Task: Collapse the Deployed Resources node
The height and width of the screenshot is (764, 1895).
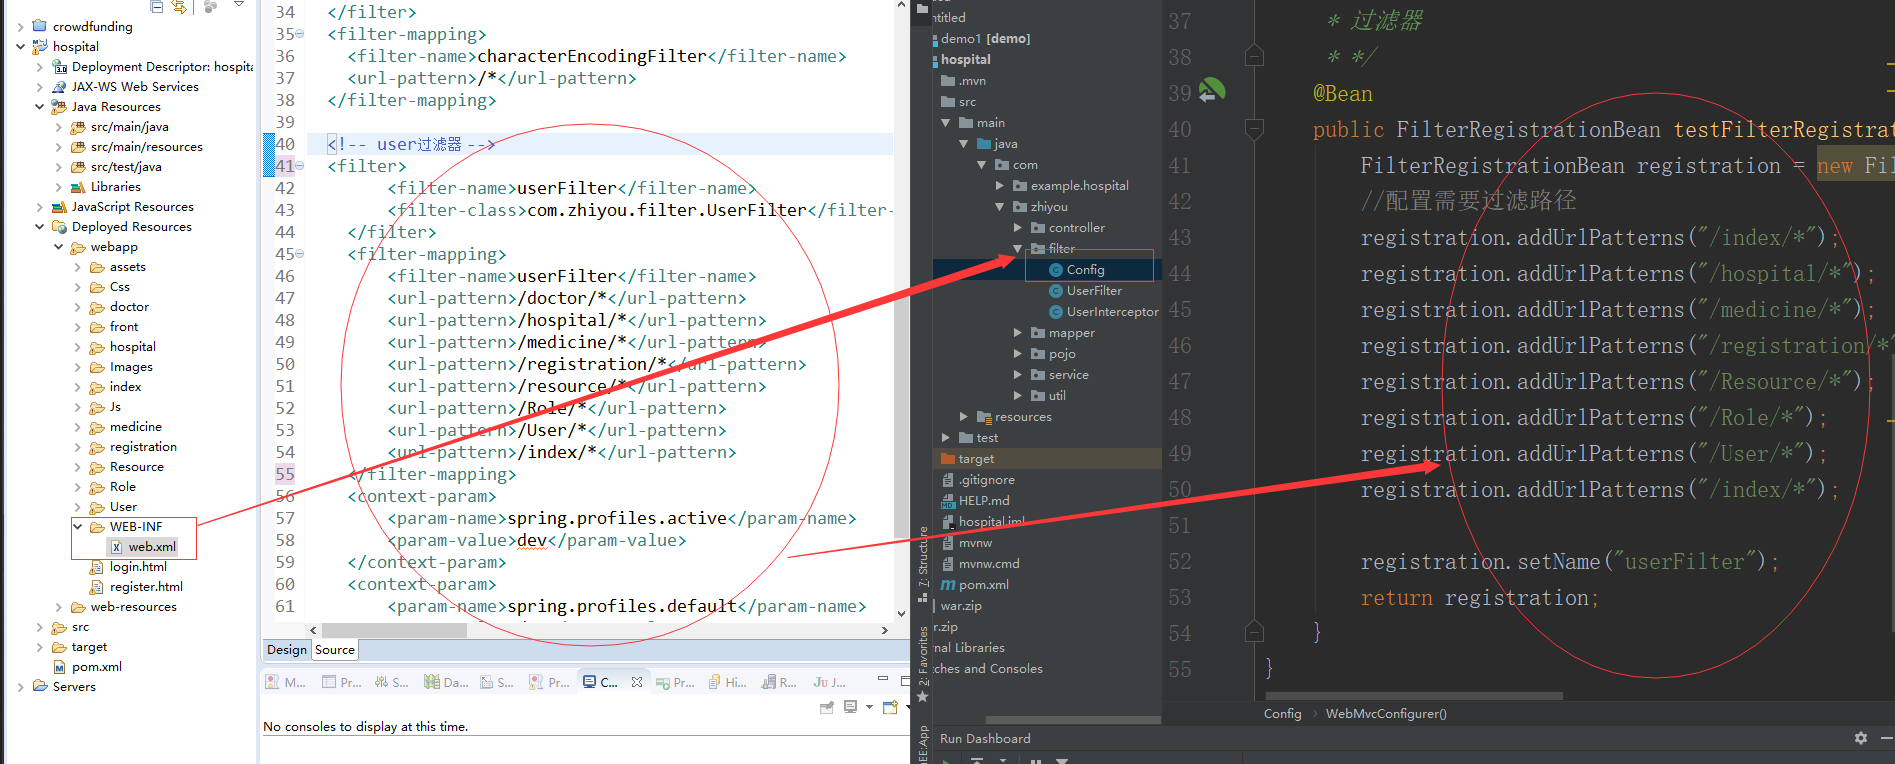Action: (40, 226)
